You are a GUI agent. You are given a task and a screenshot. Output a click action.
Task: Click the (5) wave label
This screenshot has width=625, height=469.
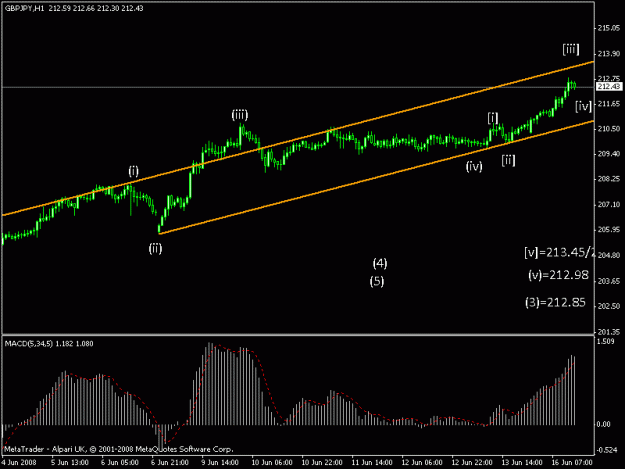(377, 282)
